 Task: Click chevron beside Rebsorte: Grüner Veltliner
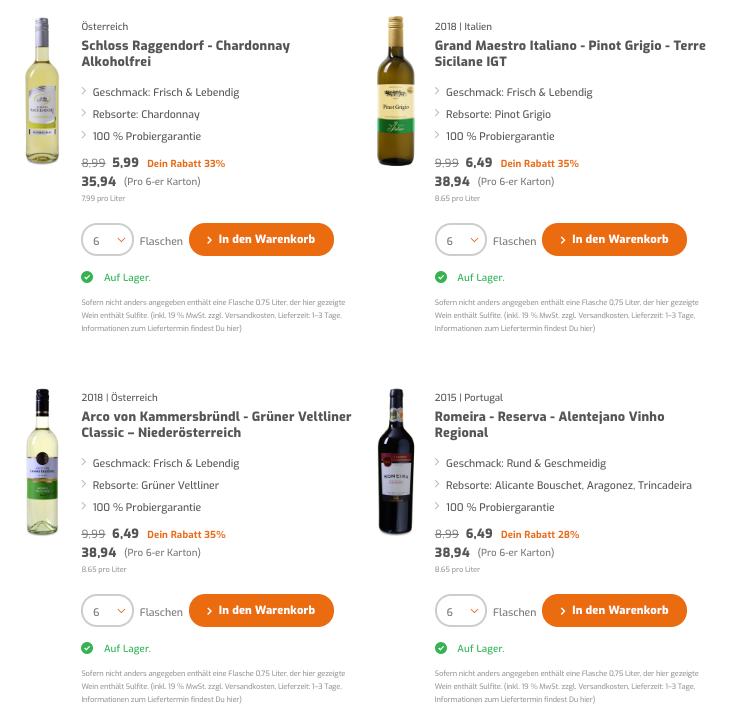[84, 485]
